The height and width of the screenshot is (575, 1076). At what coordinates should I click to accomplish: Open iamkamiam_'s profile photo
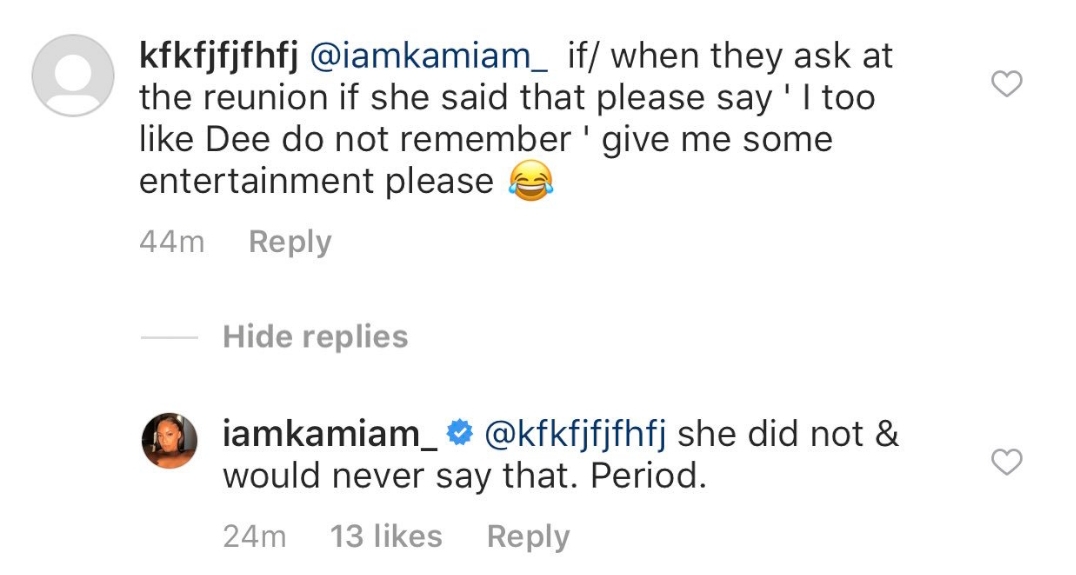[169, 441]
